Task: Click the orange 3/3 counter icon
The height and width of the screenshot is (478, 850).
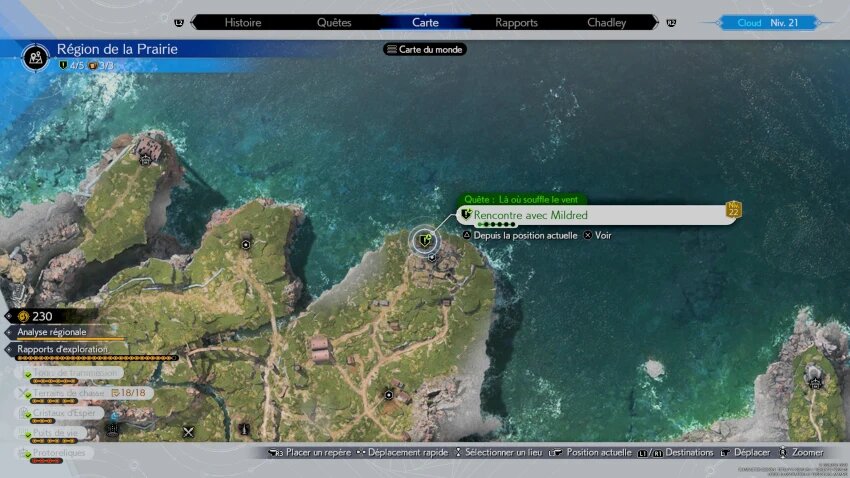Action: click(93, 66)
